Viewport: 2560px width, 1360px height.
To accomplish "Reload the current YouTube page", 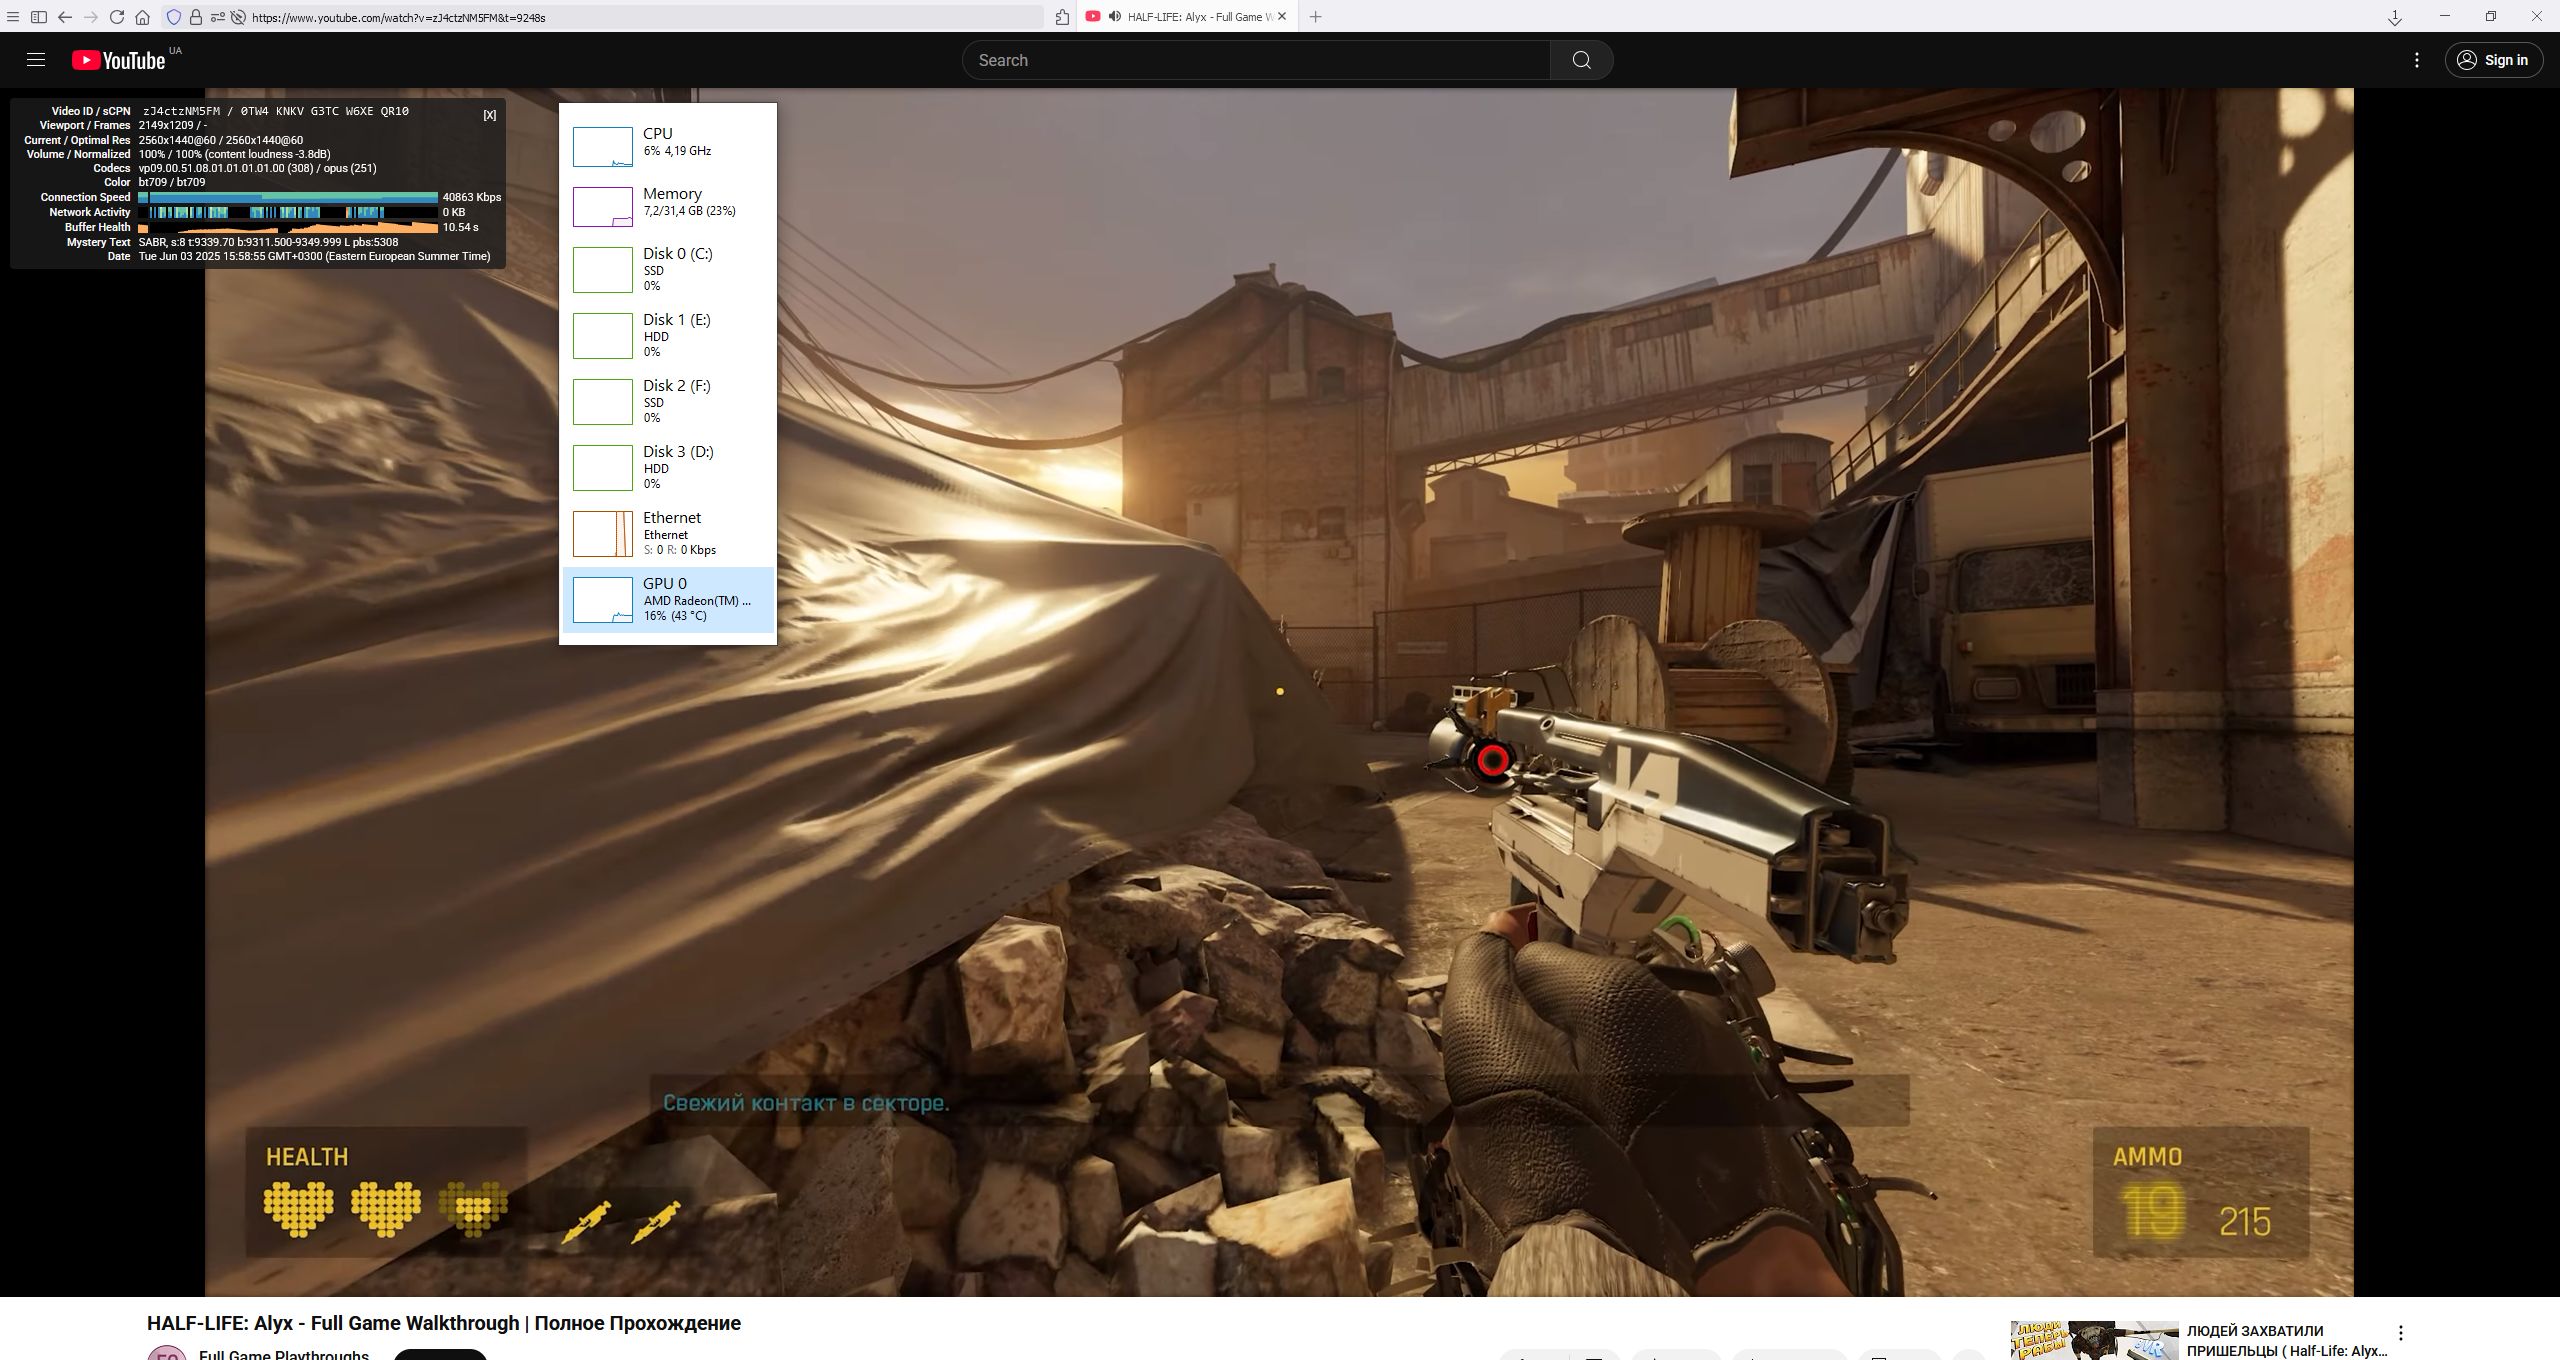I will 117,17.
